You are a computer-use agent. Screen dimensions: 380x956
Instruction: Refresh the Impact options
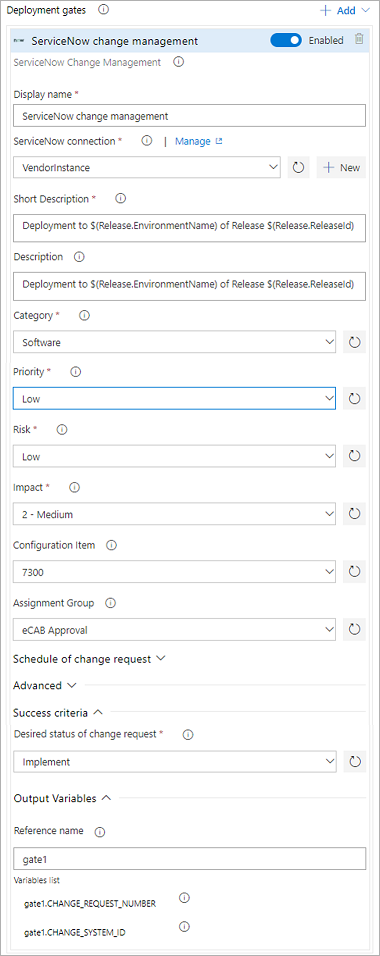point(354,514)
